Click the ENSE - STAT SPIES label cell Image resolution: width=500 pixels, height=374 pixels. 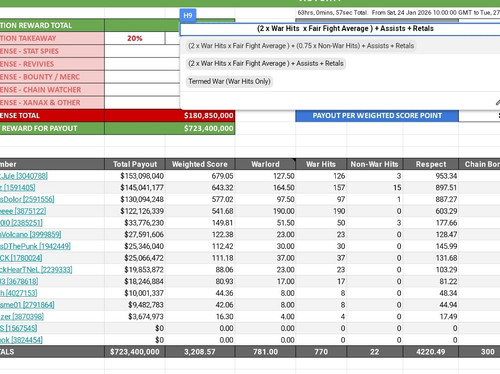point(52,51)
